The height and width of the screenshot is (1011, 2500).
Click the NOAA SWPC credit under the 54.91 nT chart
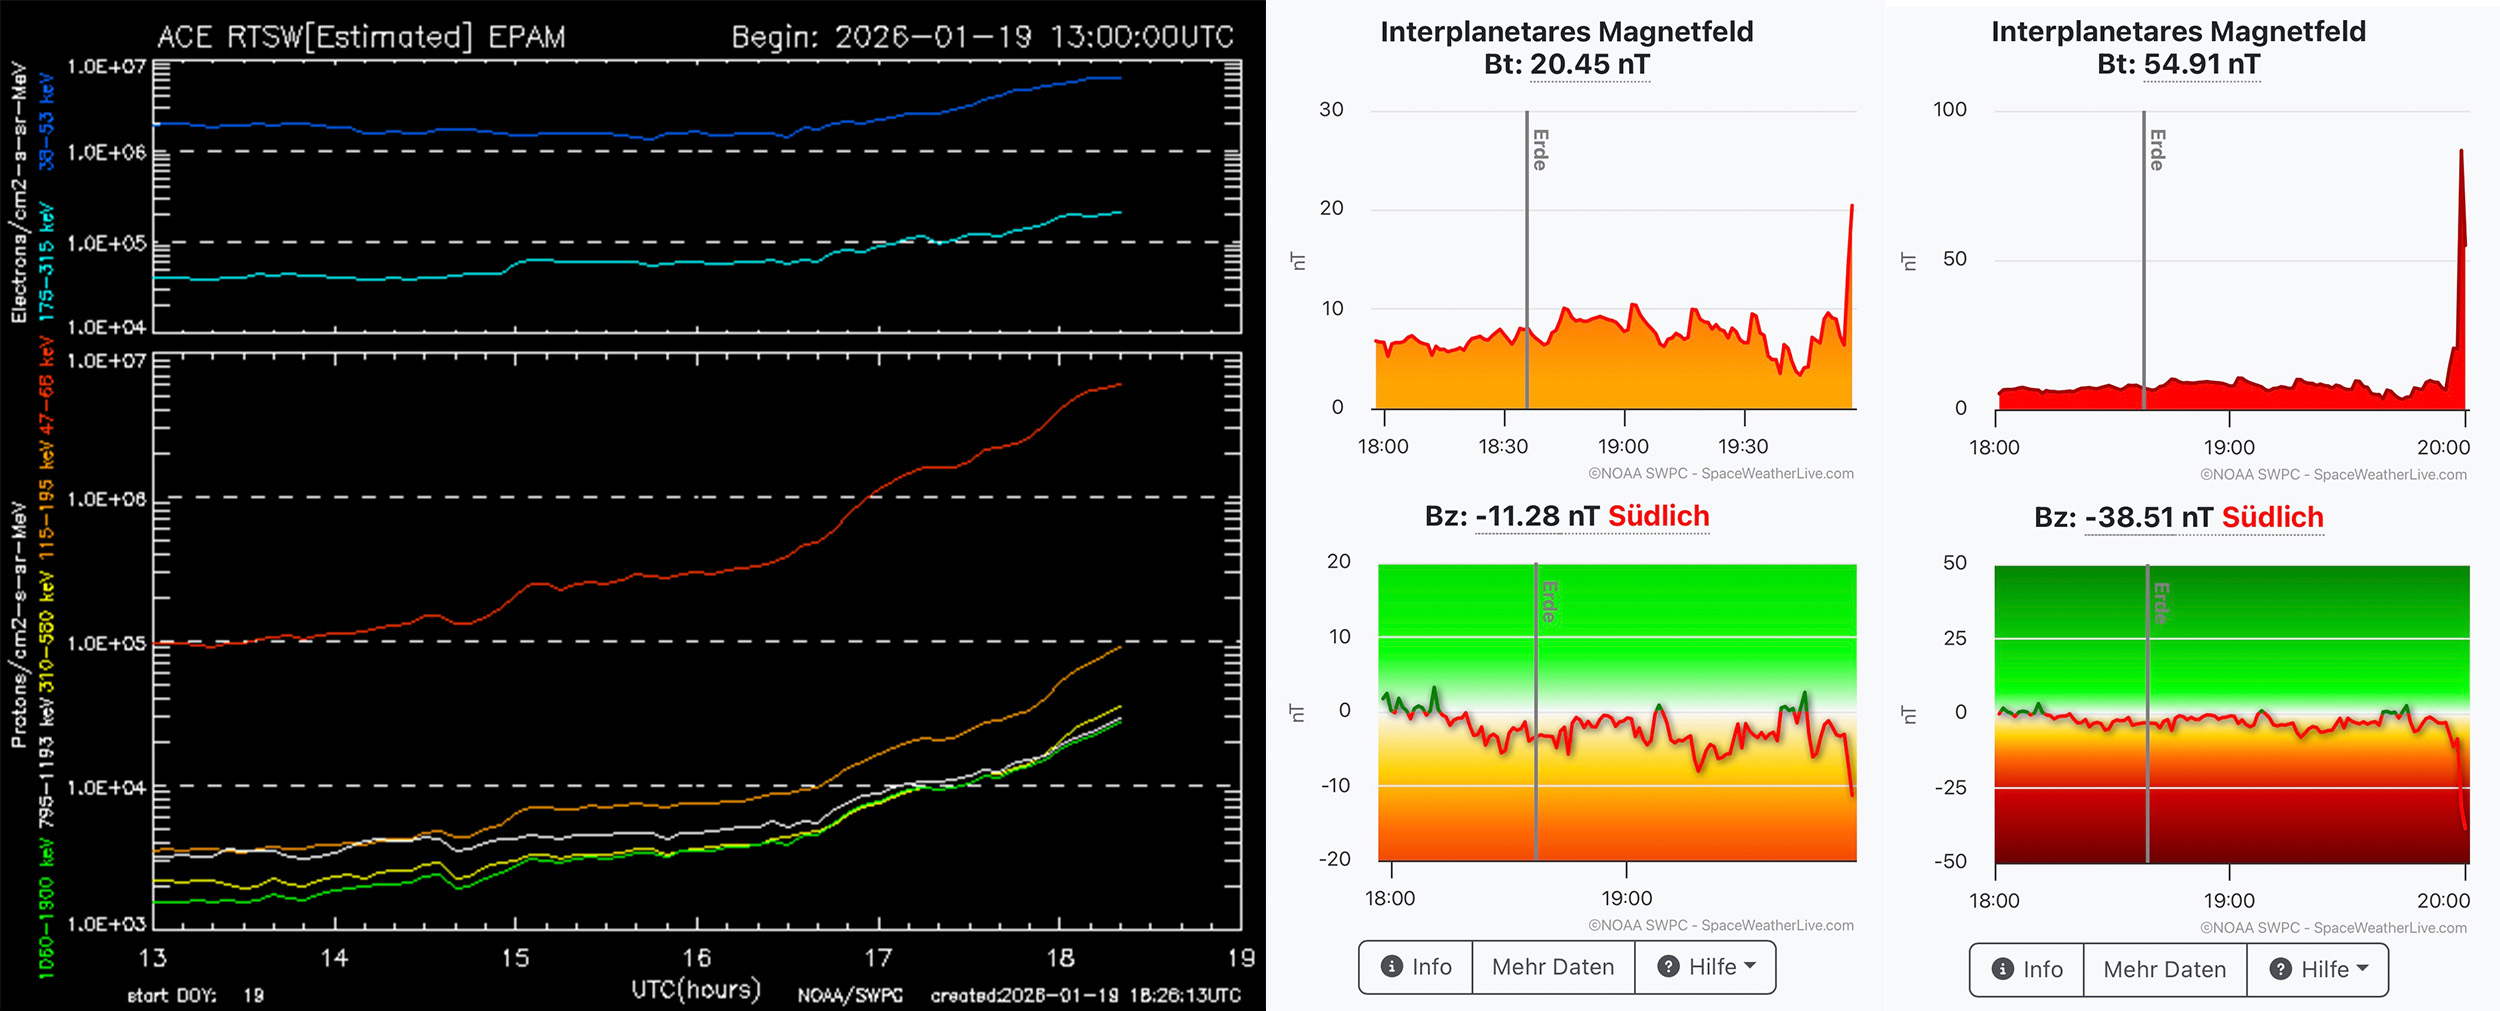pyautogui.click(x=2333, y=474)
